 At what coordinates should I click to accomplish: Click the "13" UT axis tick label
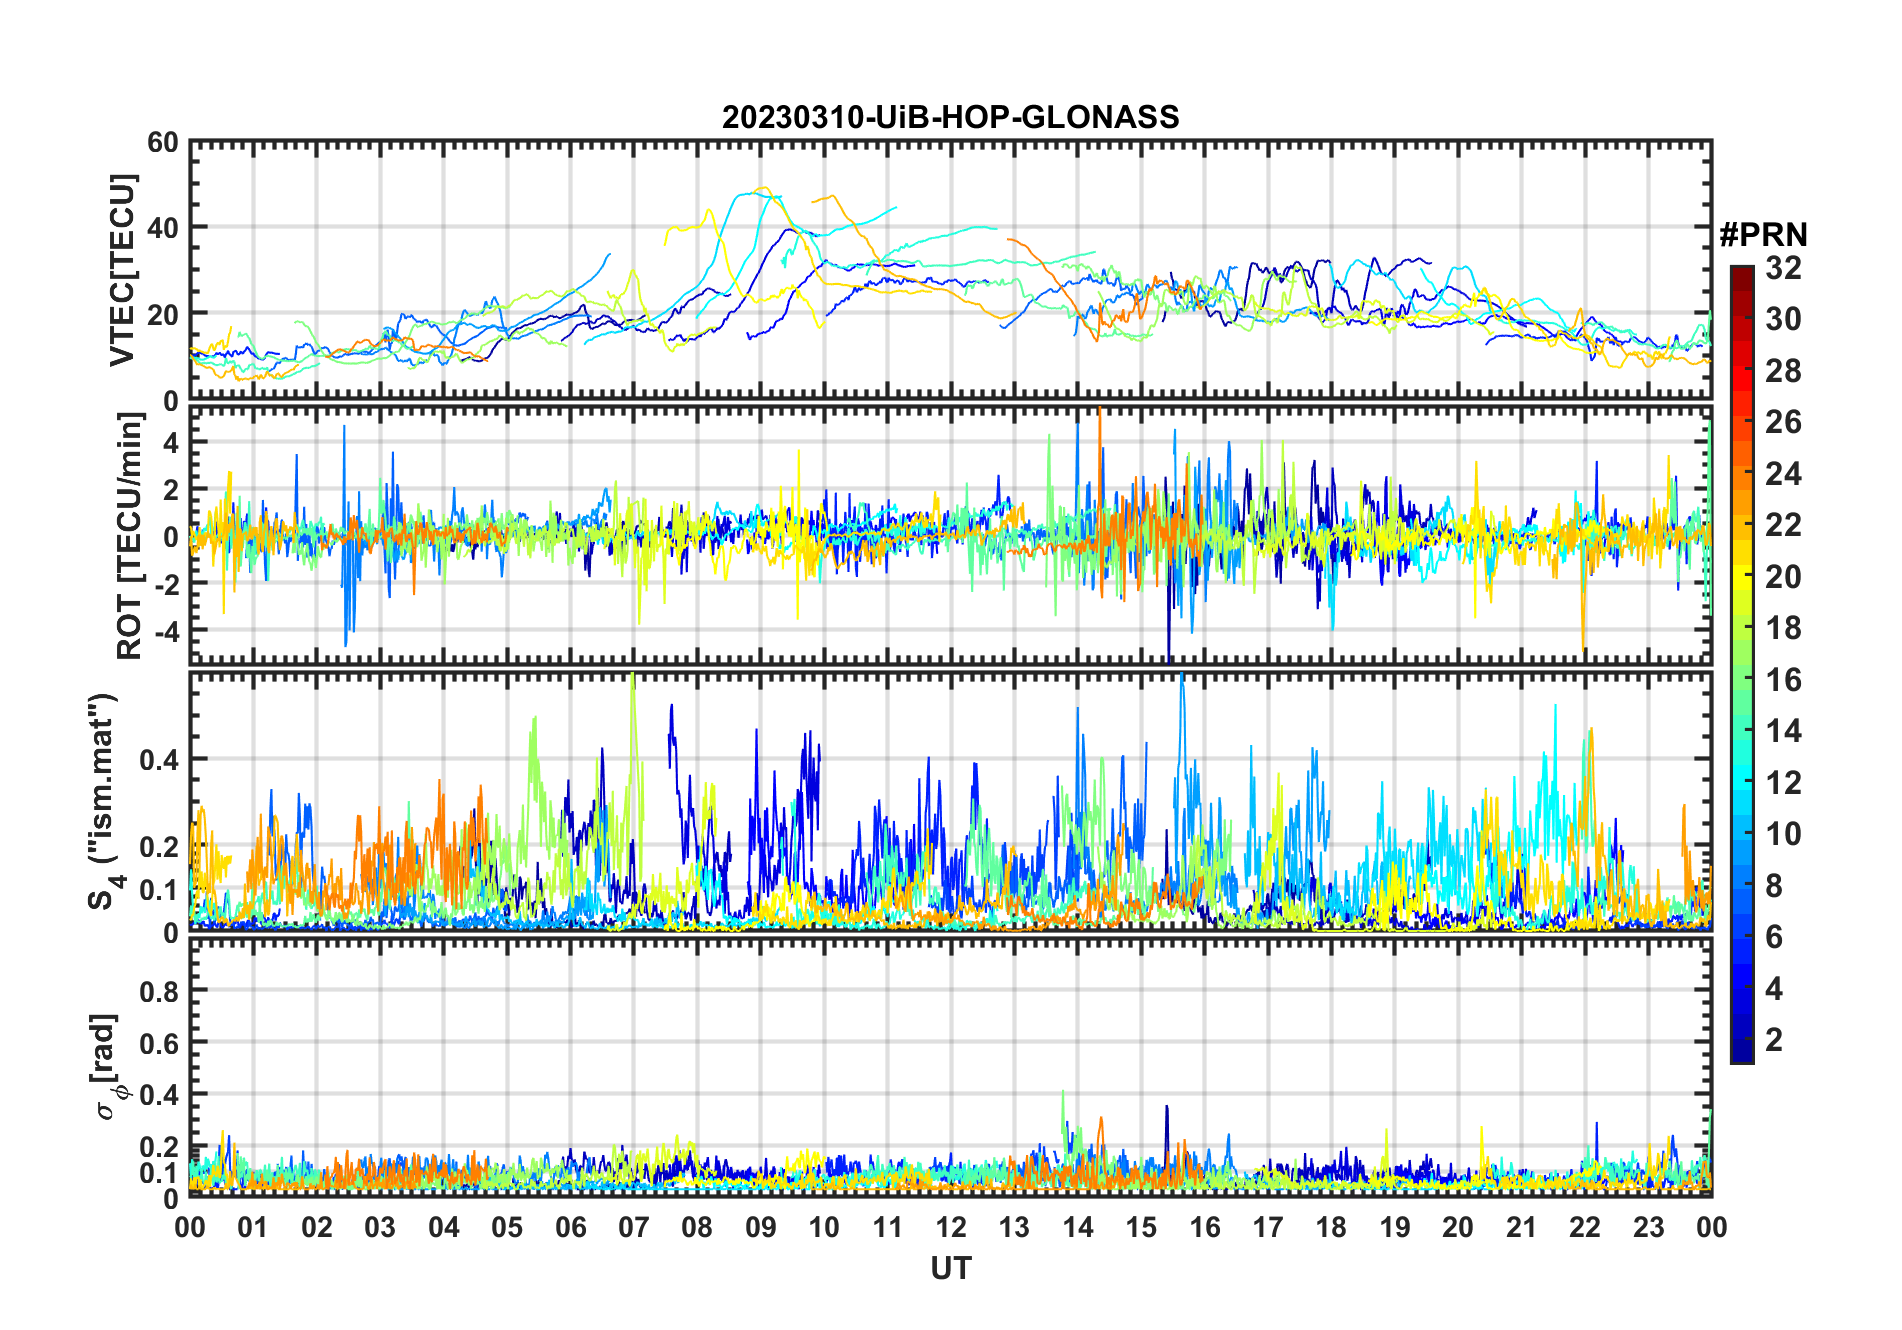(x=1014, y=1227)
